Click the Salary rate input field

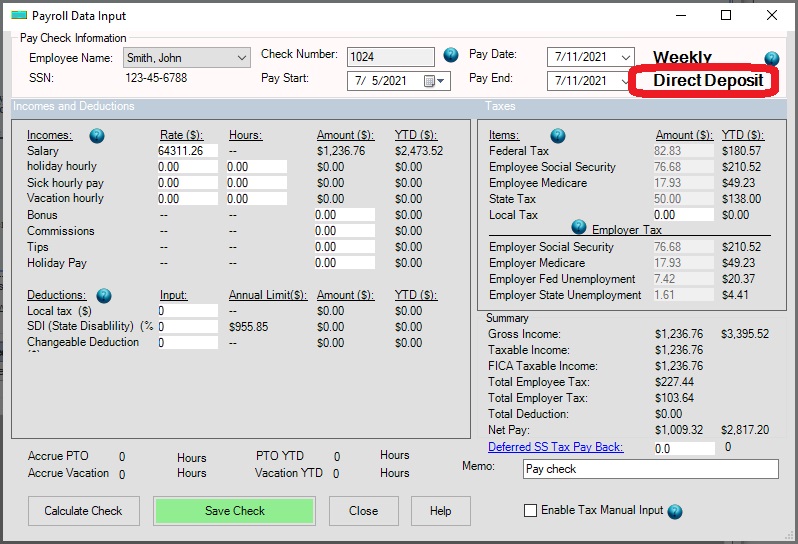click(x=187, y=151)
